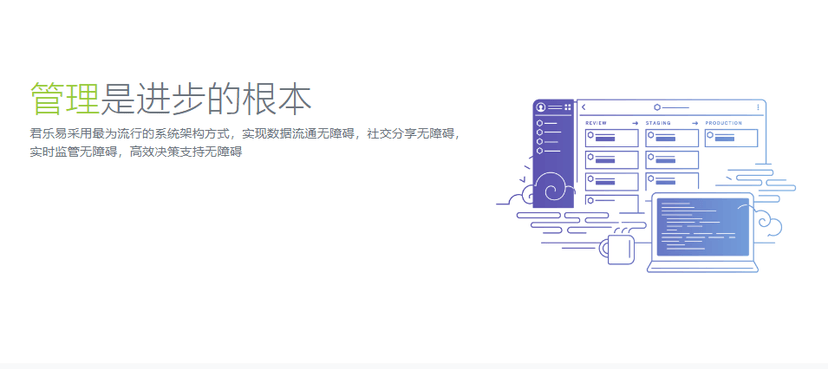Click the 是进步的根本 heading text
Screen dimensions: 828x369
tap(206, 99)
